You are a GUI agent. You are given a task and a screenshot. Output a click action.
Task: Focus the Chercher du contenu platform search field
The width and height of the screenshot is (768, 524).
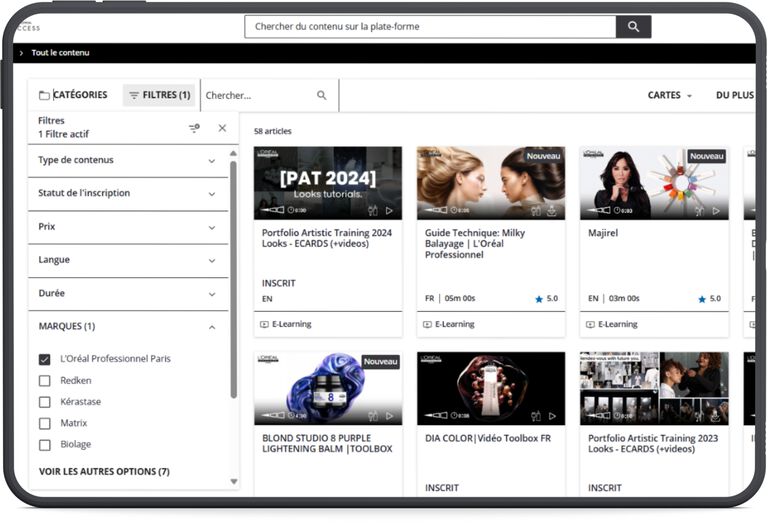coord(430,26)
